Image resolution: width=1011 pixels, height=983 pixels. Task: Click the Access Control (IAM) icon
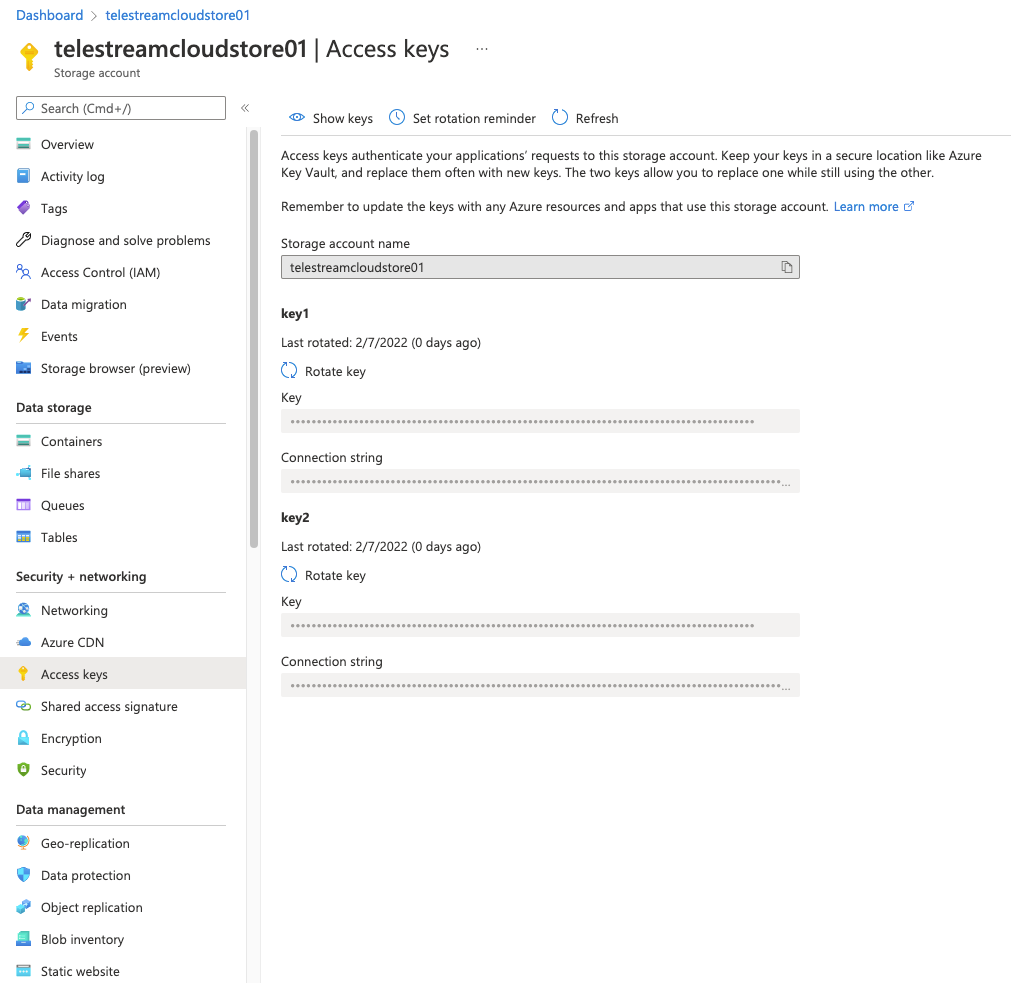(23, 272)
